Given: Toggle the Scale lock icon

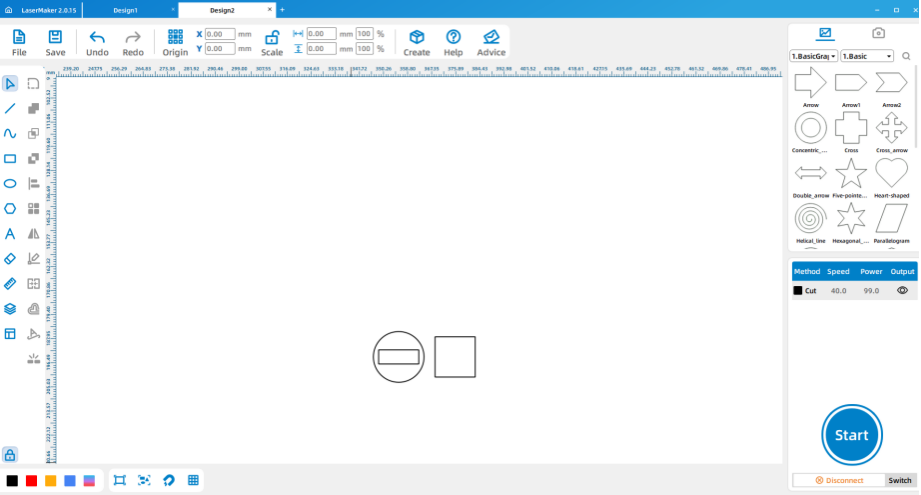Looking at the screenshot, I should coord(272,38).
